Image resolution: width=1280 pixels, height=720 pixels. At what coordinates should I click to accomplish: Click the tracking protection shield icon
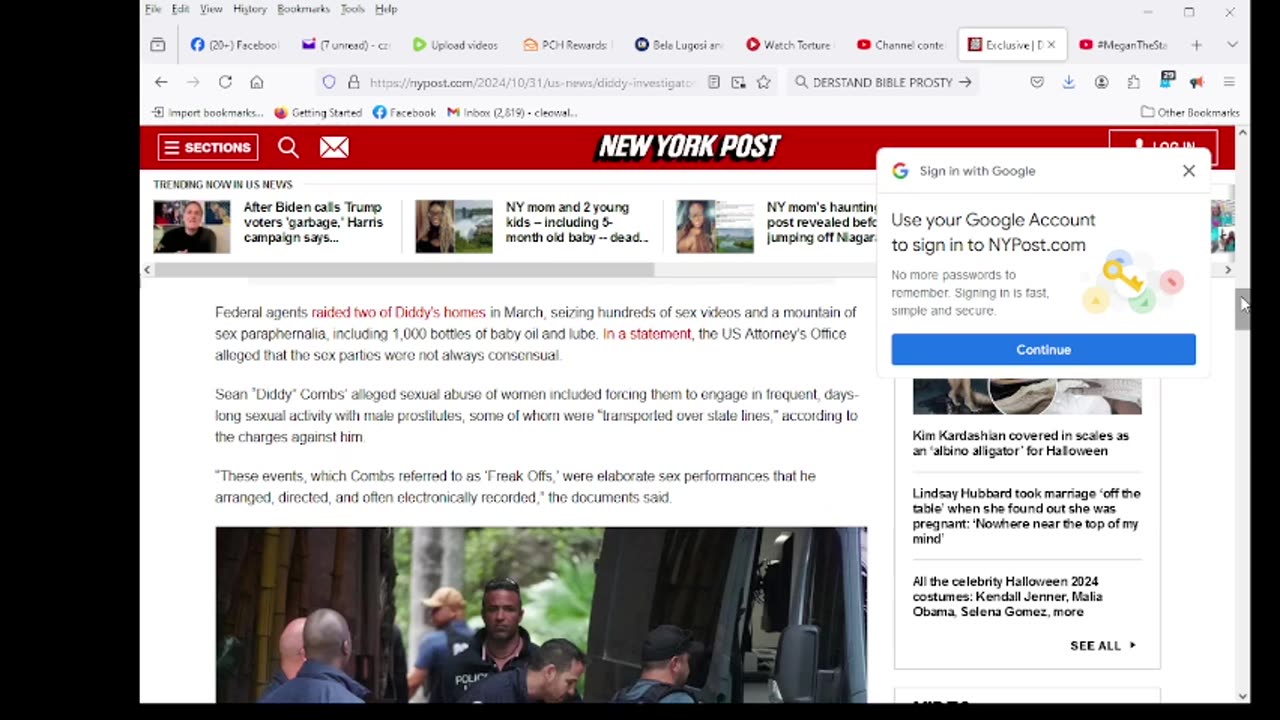pyautogui.click(x=328, y=82)
